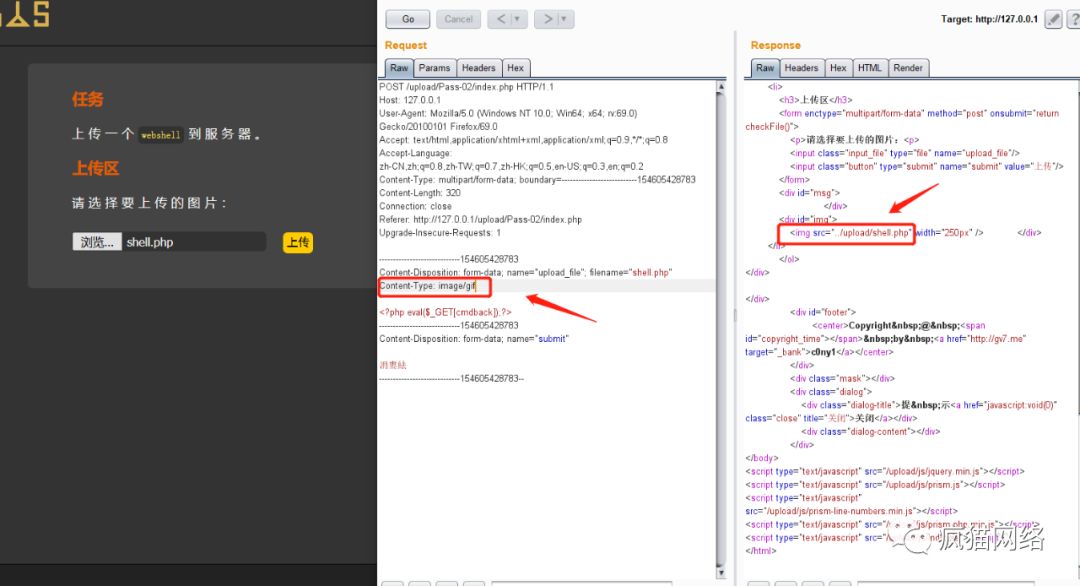Click the Request pane vertical scrollbar track
This screenshot has height=586, width=1080.
click(721, 331)
